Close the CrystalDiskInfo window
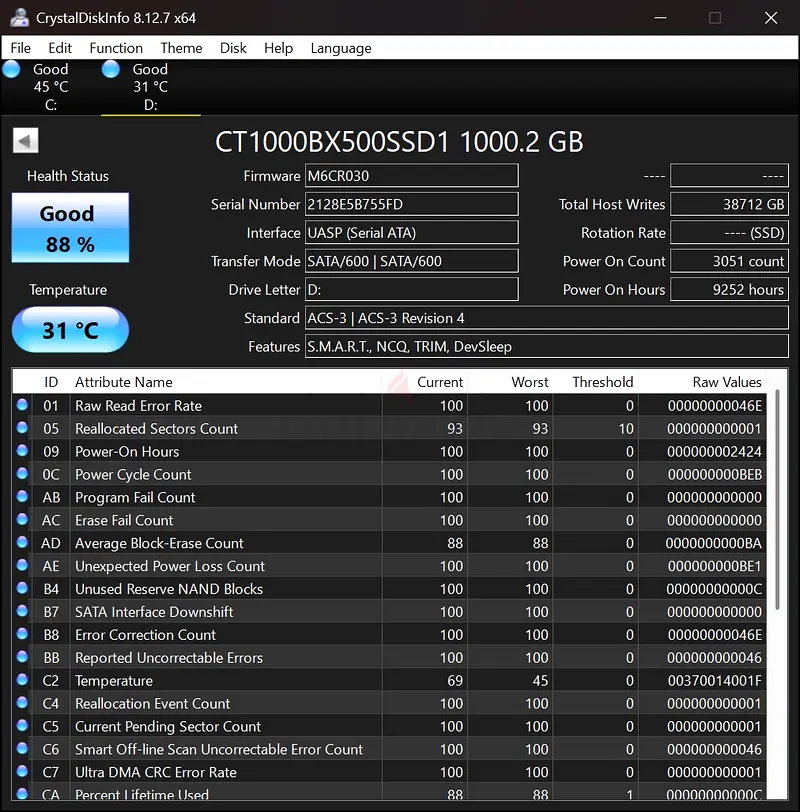The image size is (800, 812). (771, 18)
